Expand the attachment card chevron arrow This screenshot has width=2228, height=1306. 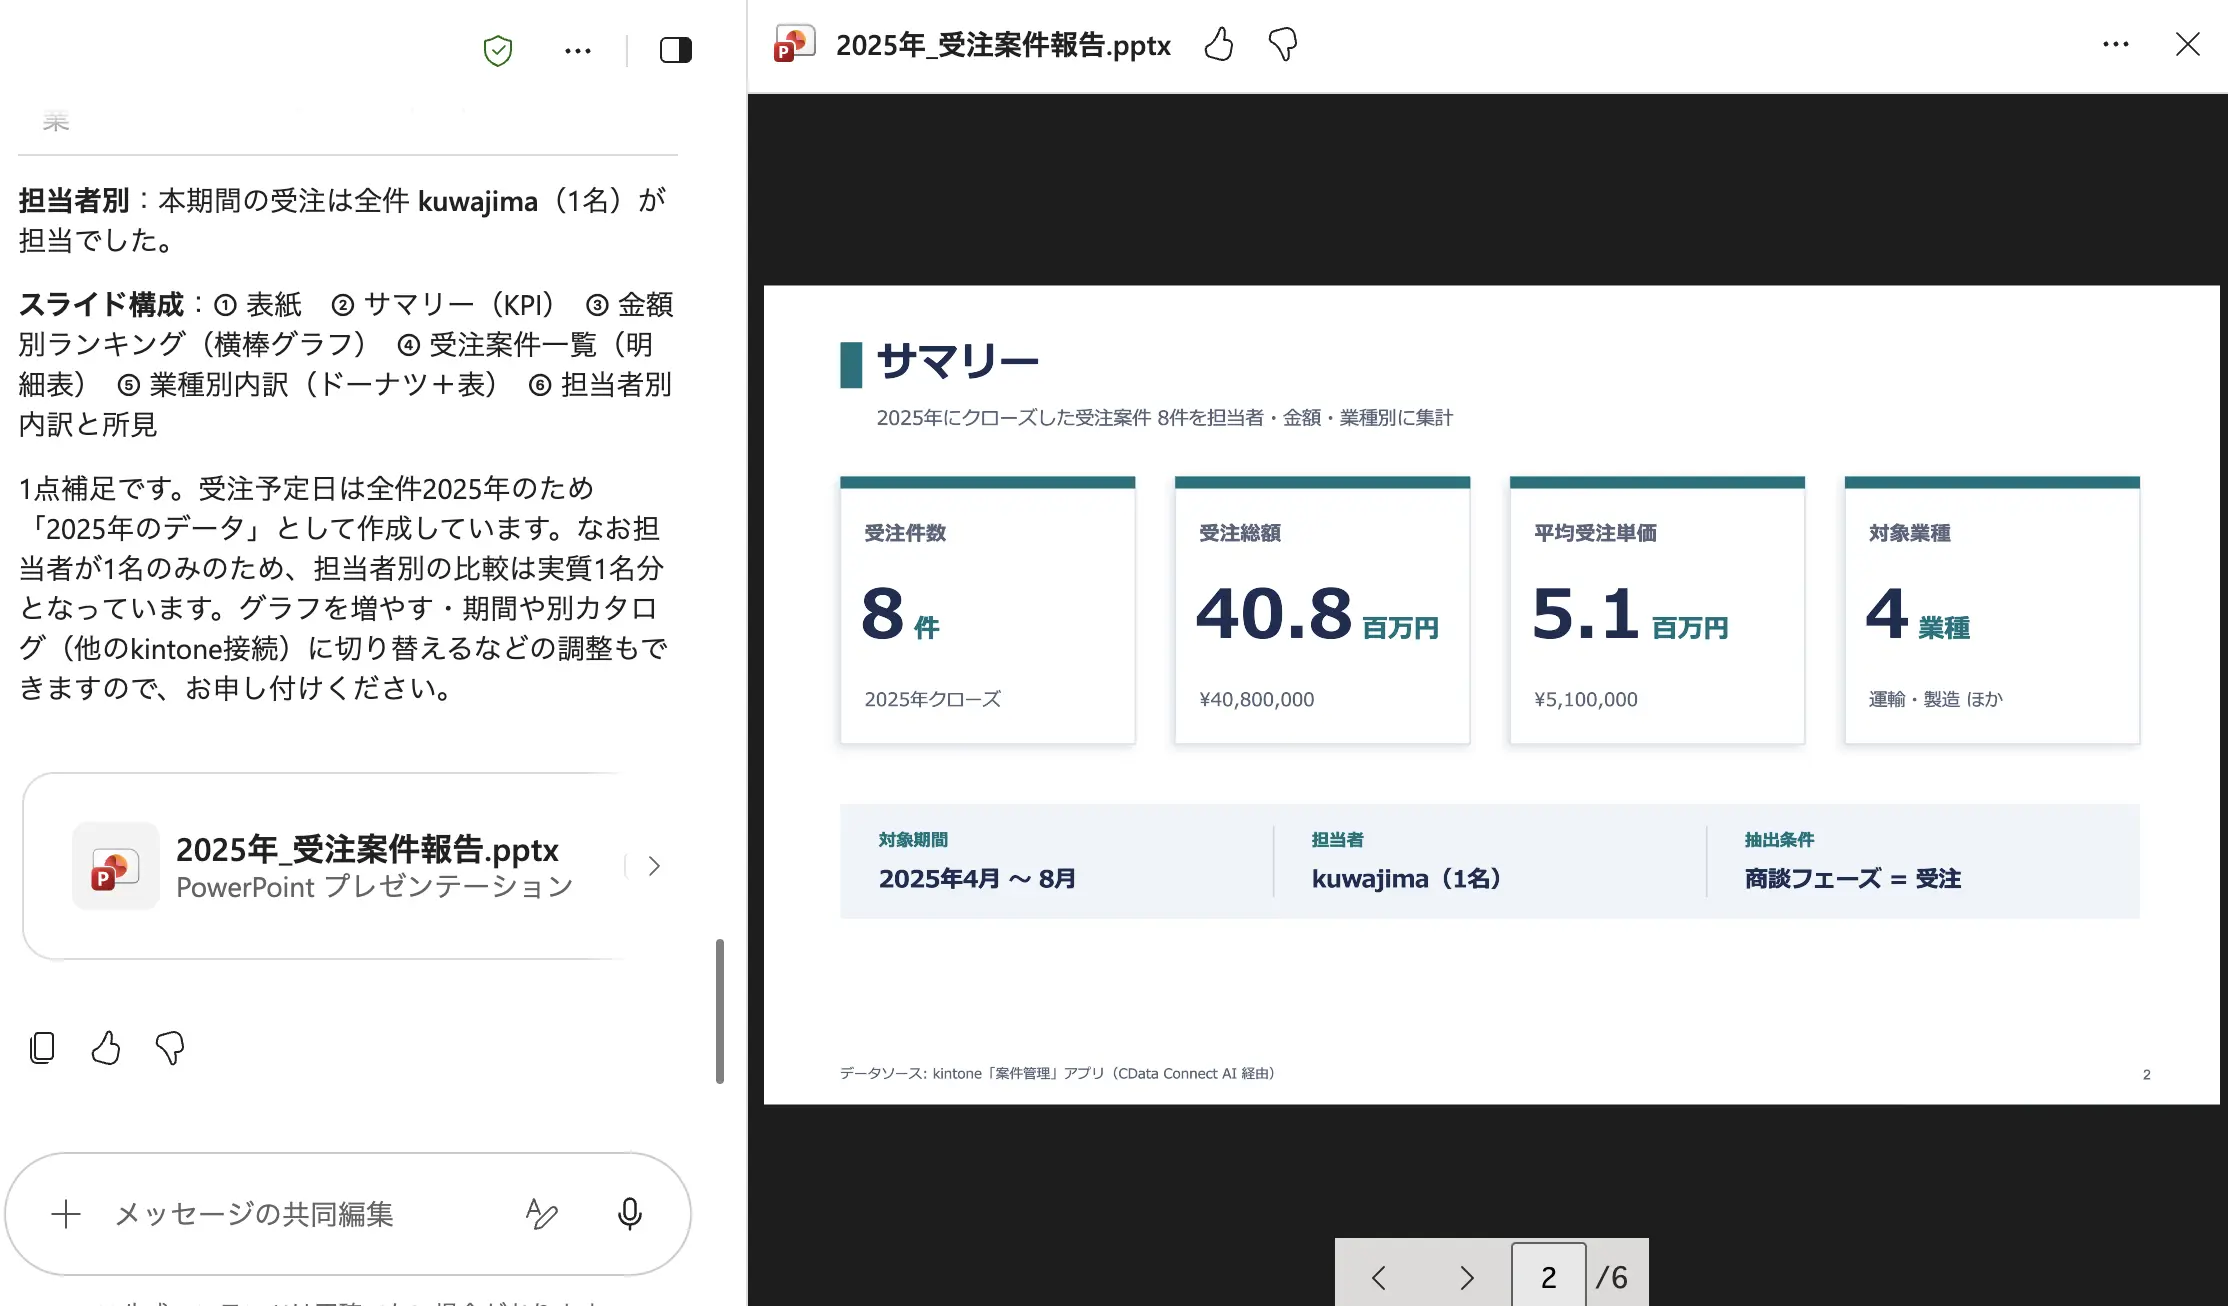pos(654,866)
